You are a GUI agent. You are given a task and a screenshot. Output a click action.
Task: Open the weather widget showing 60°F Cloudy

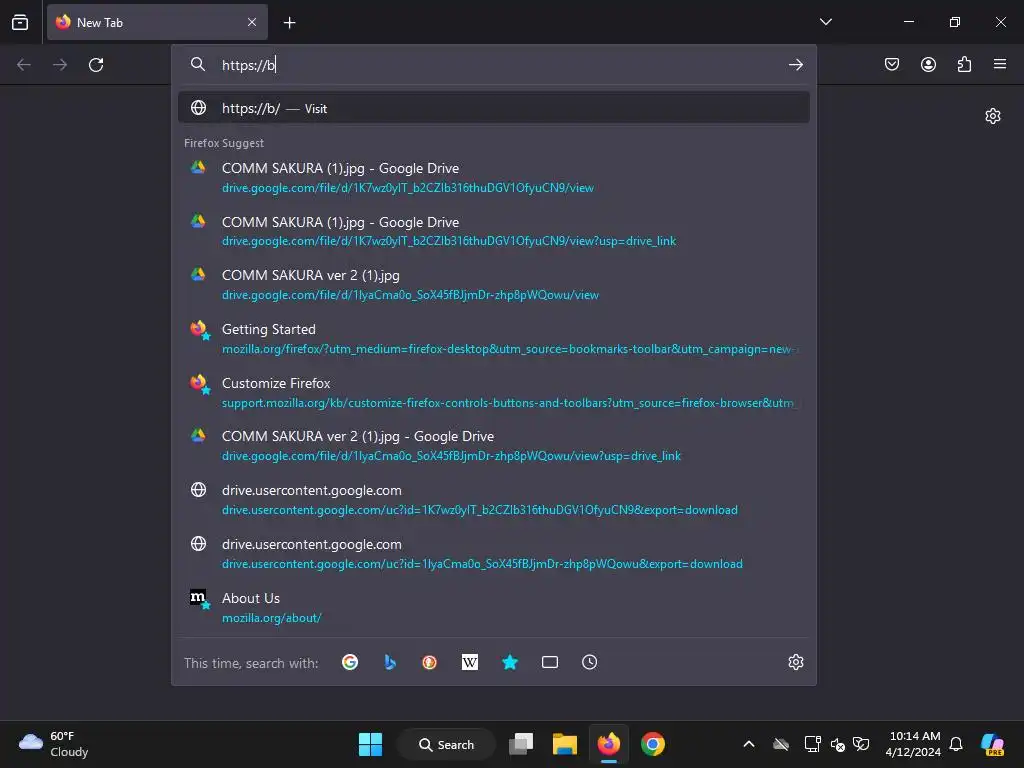click(54, 744)
